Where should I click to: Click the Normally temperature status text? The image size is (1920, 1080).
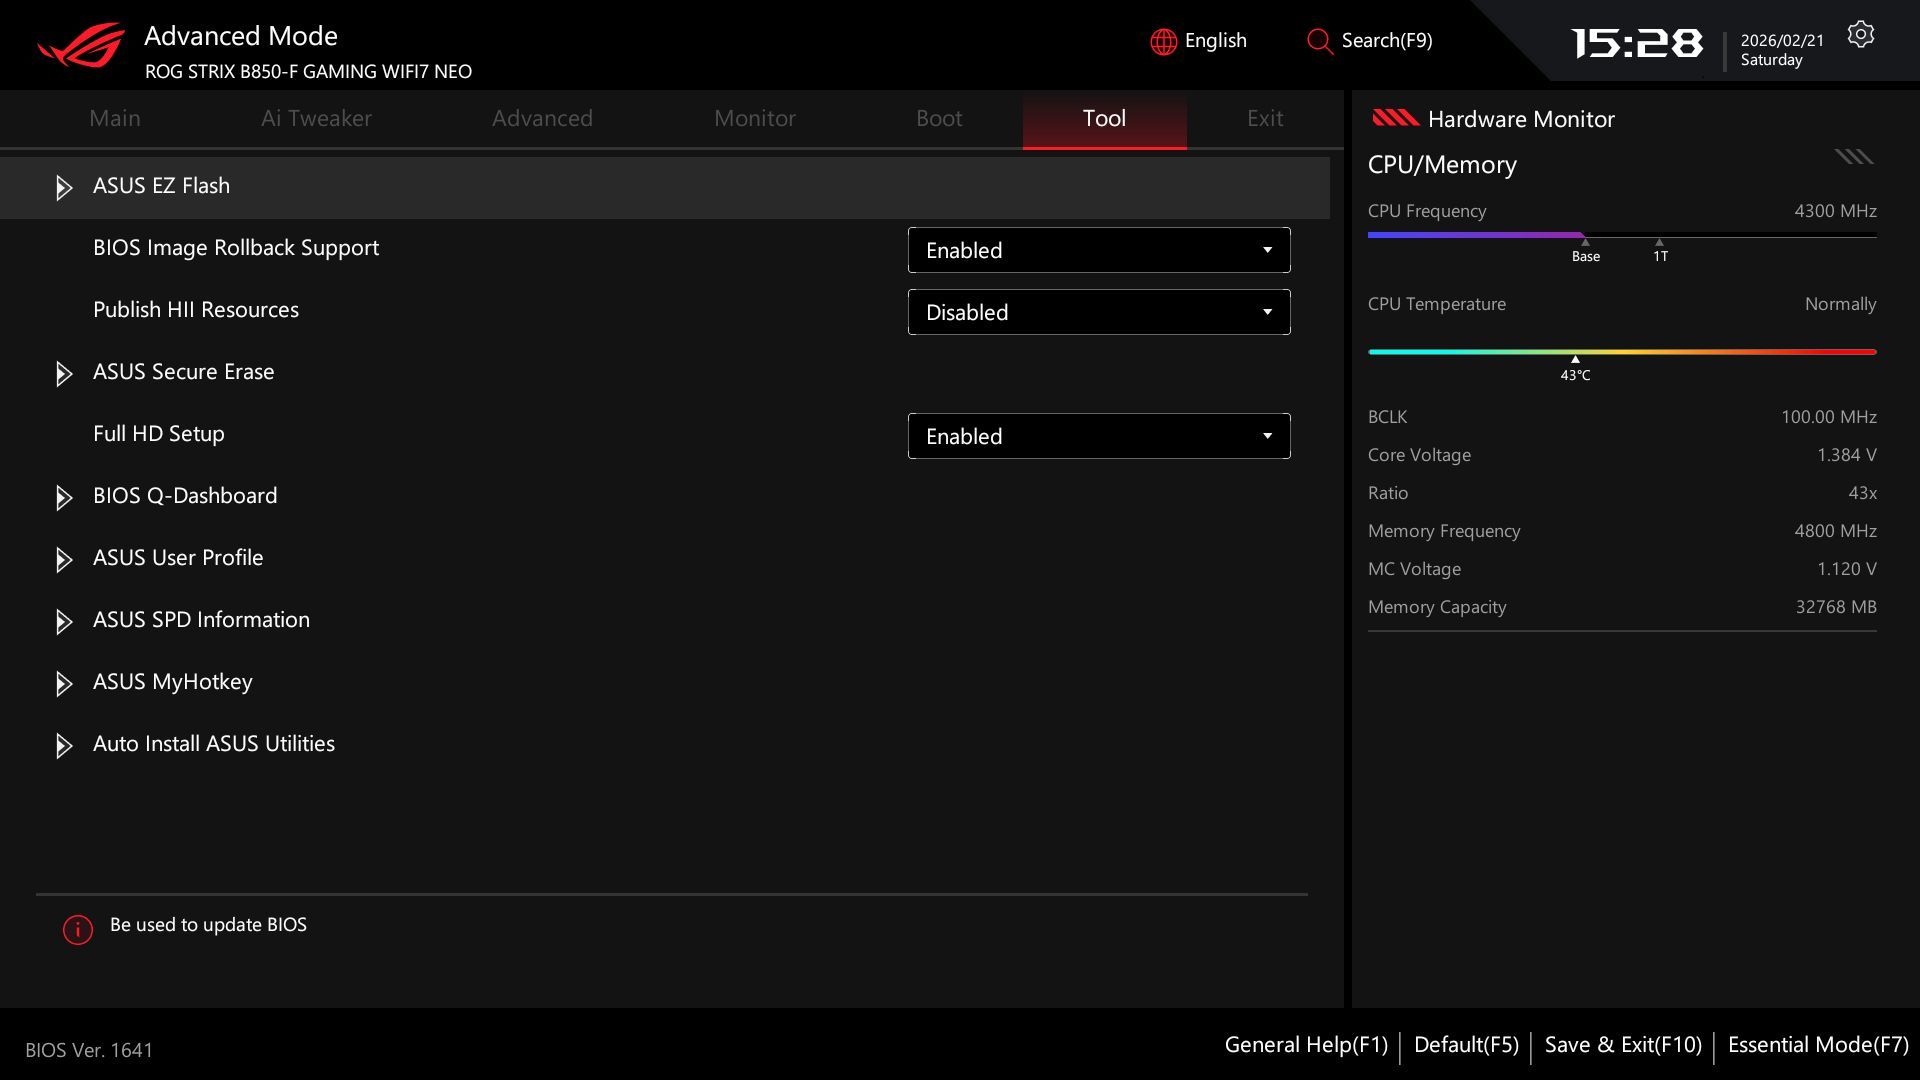pos(1840,304)
